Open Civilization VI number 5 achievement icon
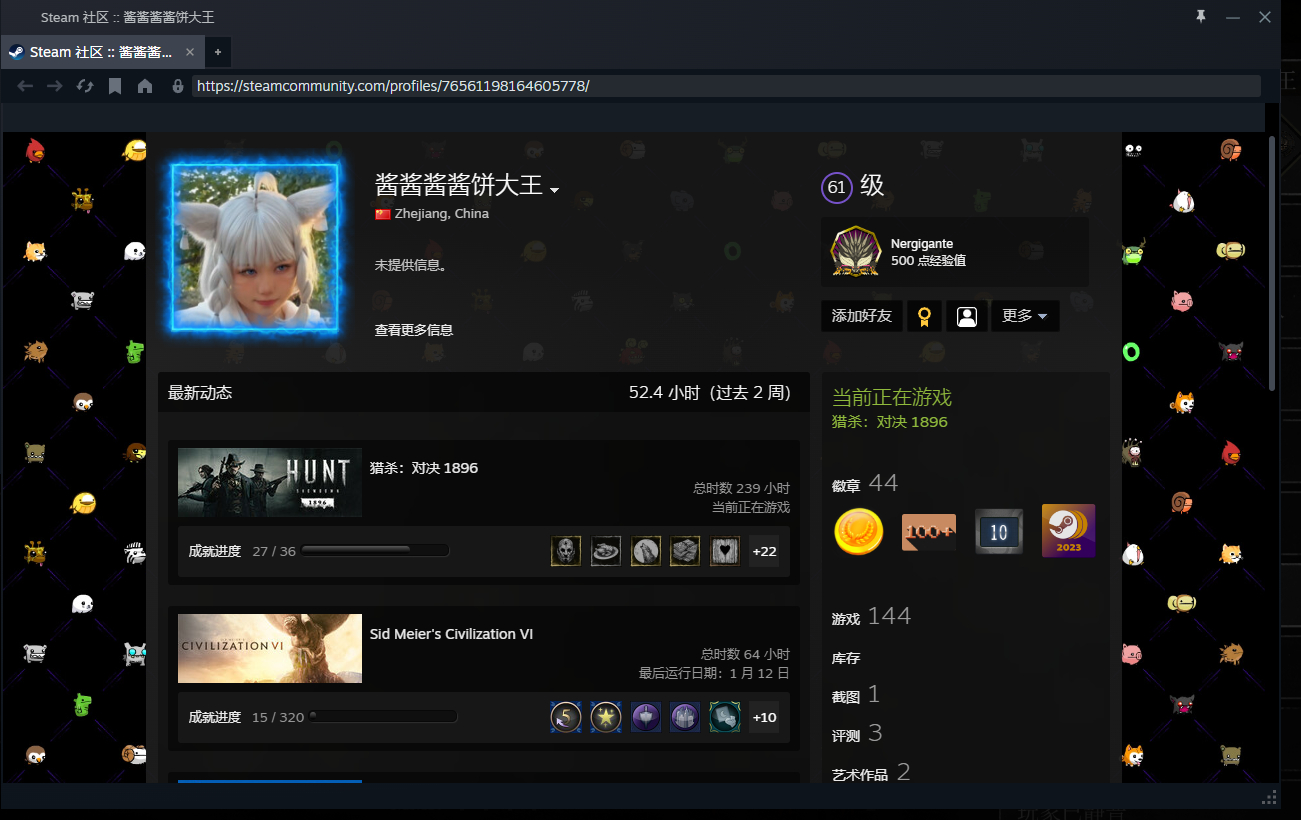 click(566, 717)
